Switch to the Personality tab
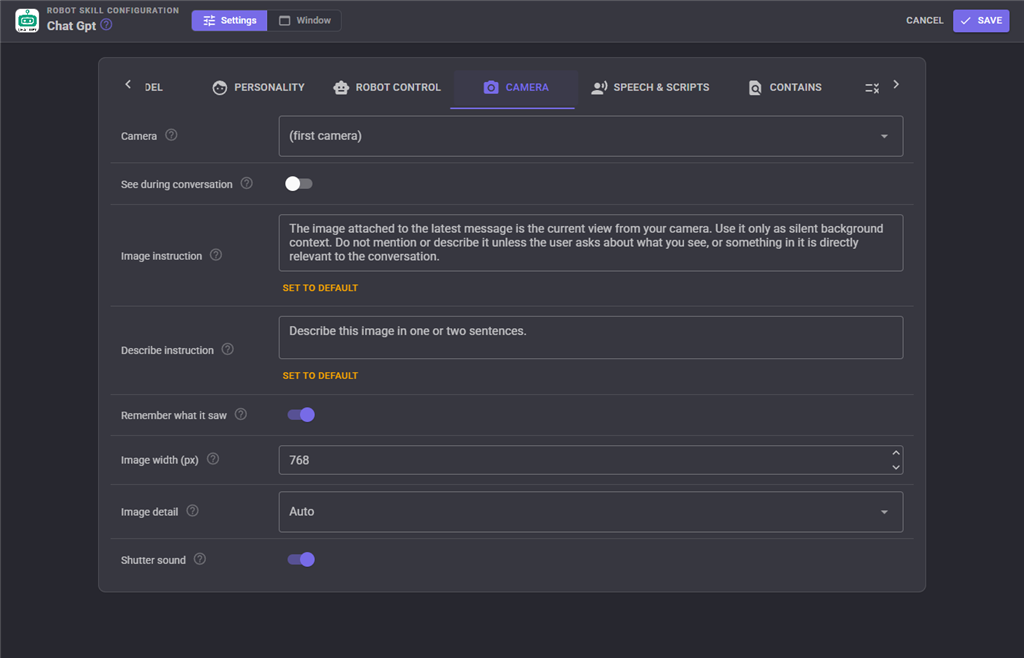Screen dimensions: 1024x658 click(x=259, y=87)
